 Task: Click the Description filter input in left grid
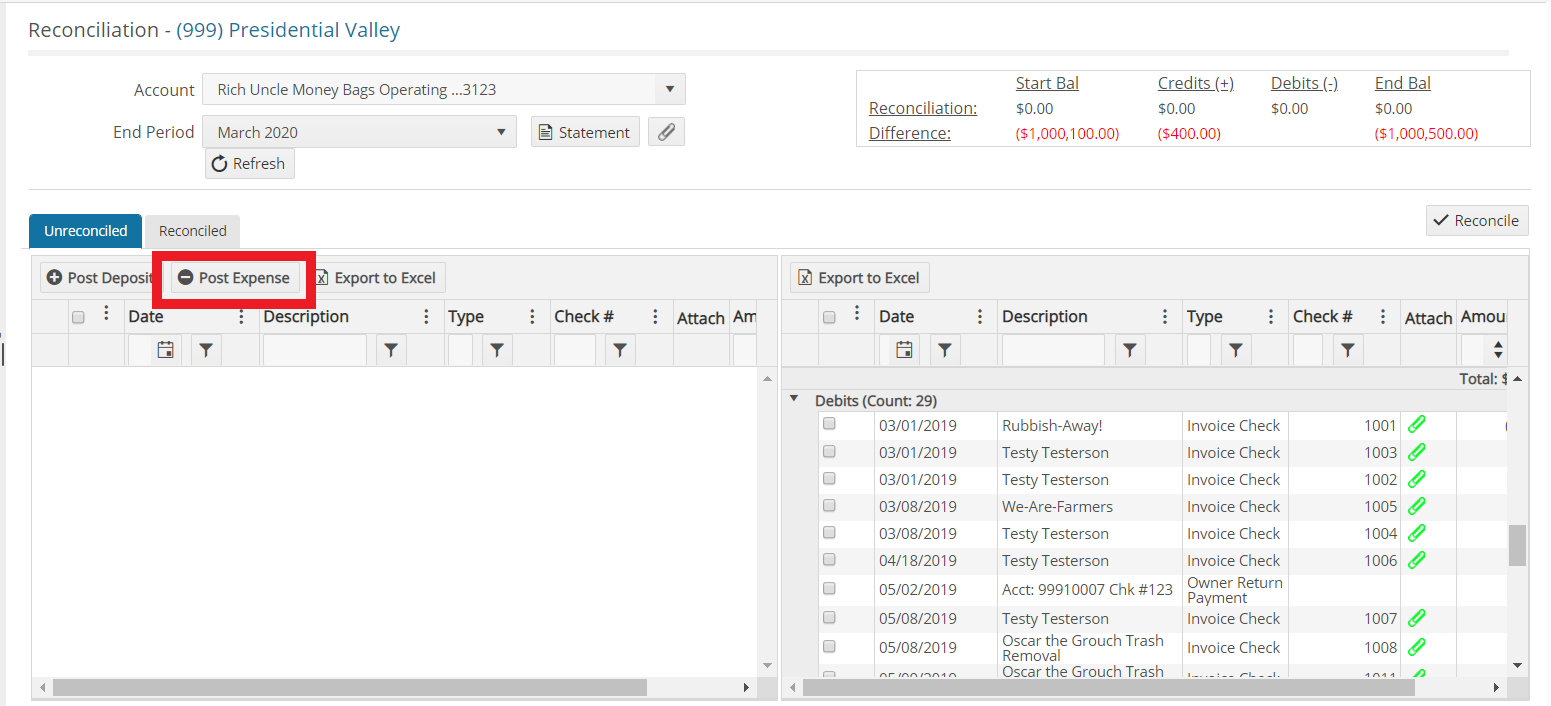point(315,350)
